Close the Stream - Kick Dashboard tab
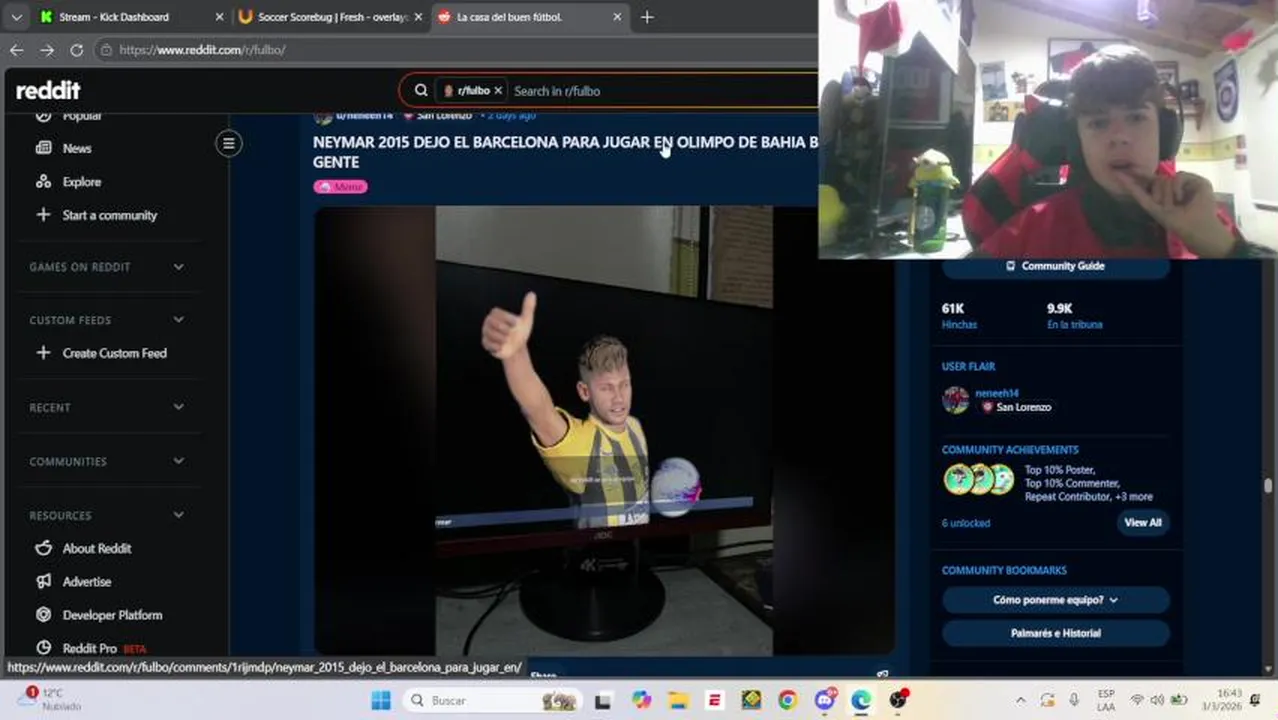The width and height of the screenshot is (1278, 720). tap(219, 17)
